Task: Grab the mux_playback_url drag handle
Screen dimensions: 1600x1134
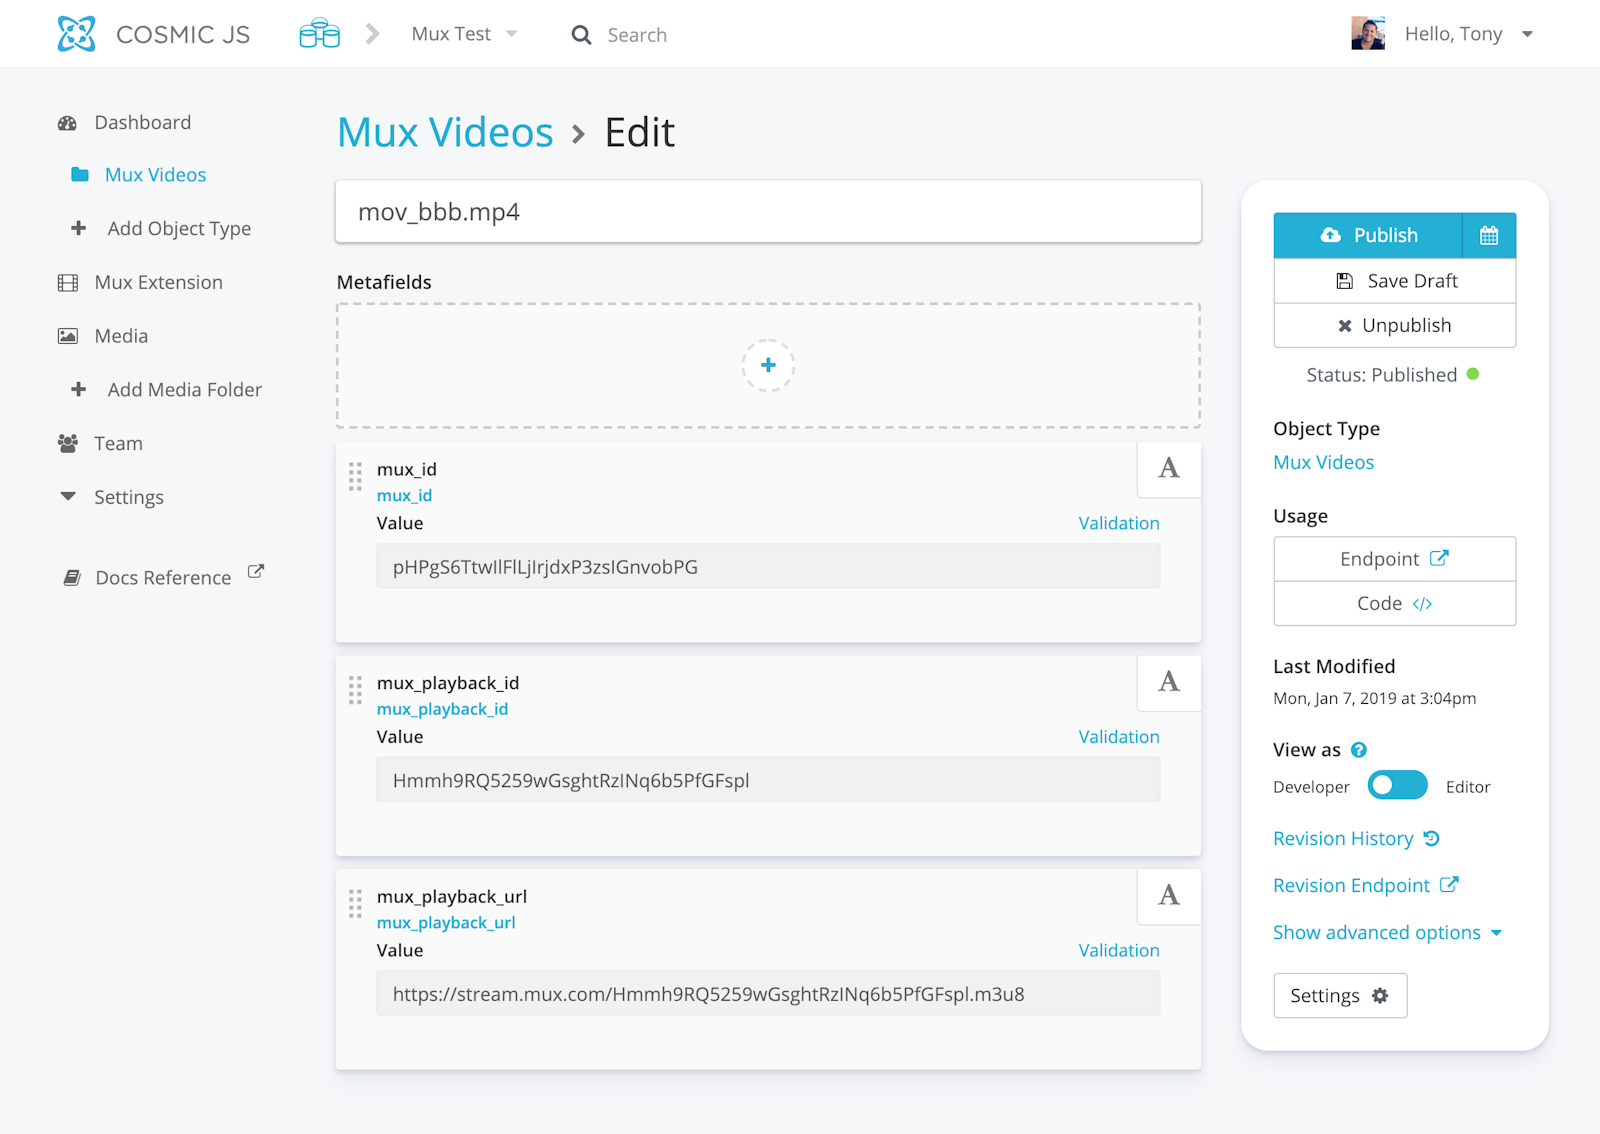Action: [355, 903]
